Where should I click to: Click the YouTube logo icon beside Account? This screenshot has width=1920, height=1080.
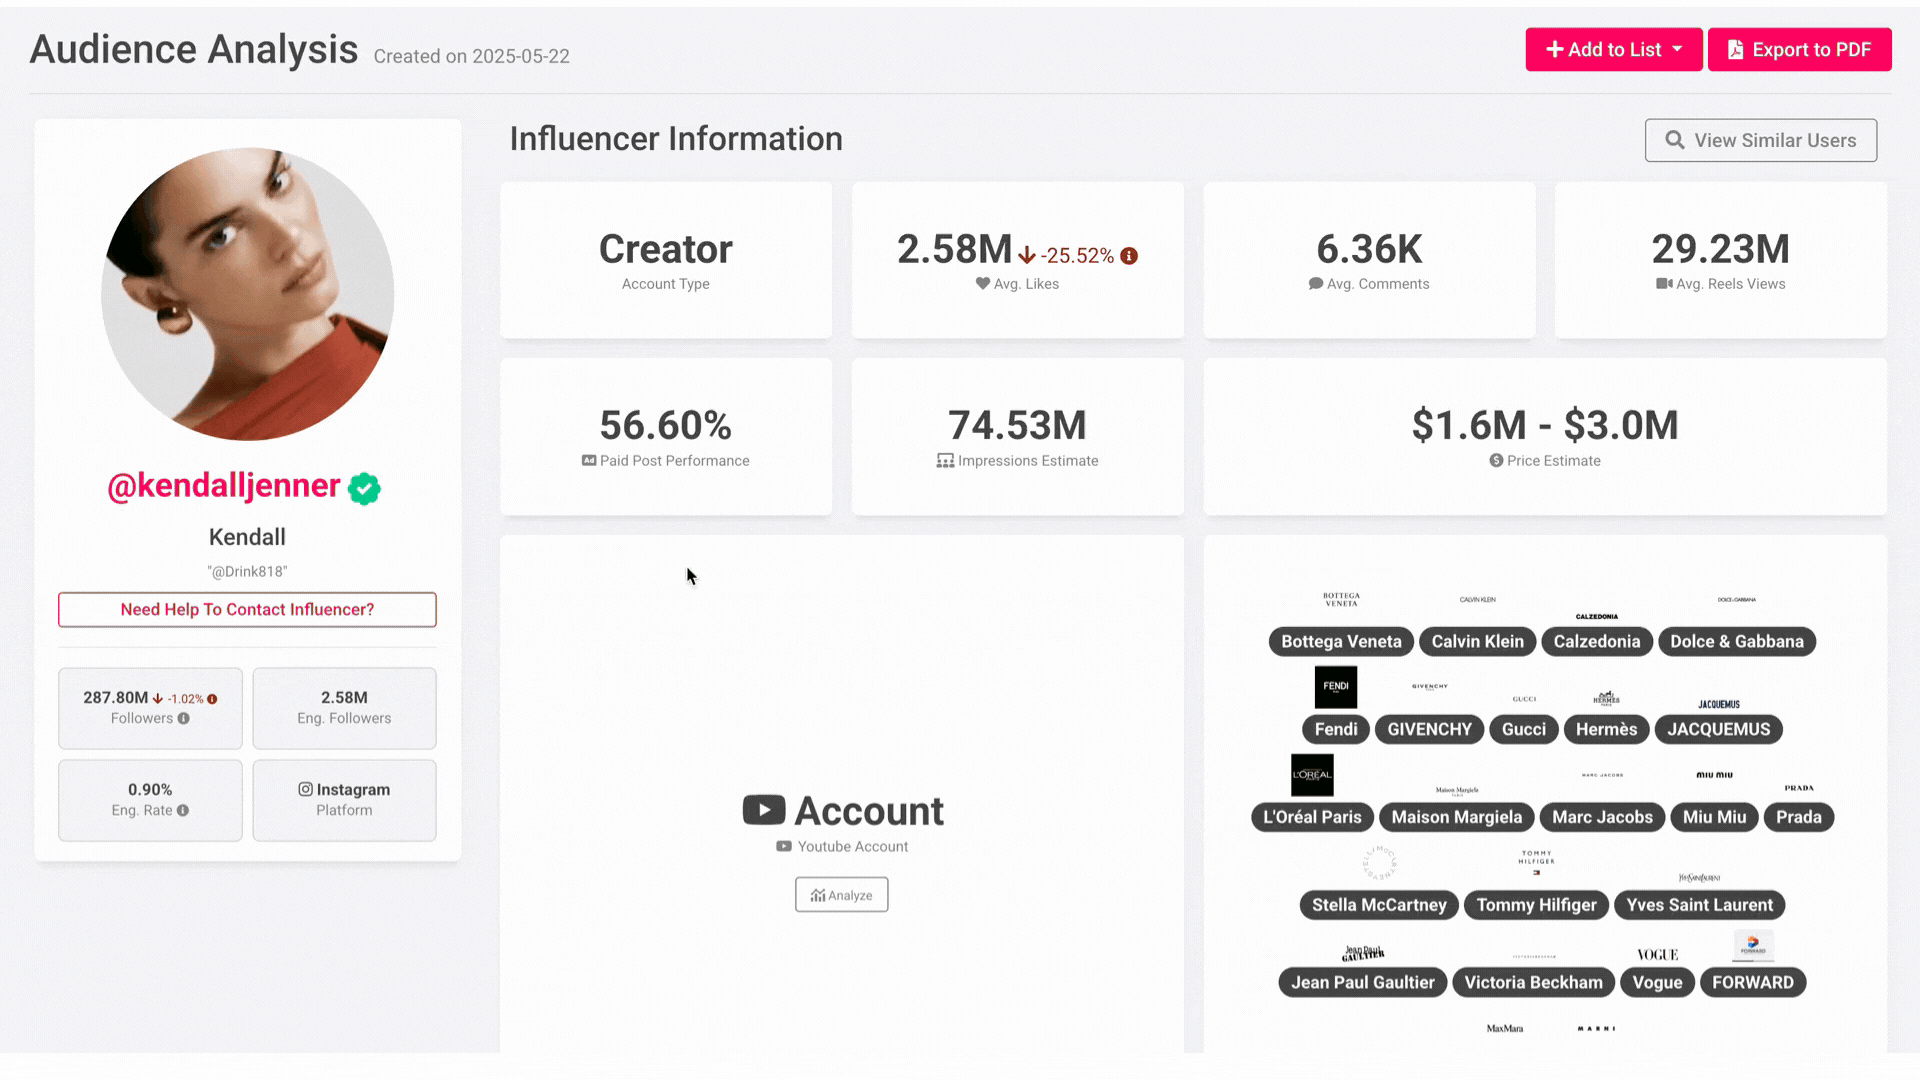tap(764, 810)
